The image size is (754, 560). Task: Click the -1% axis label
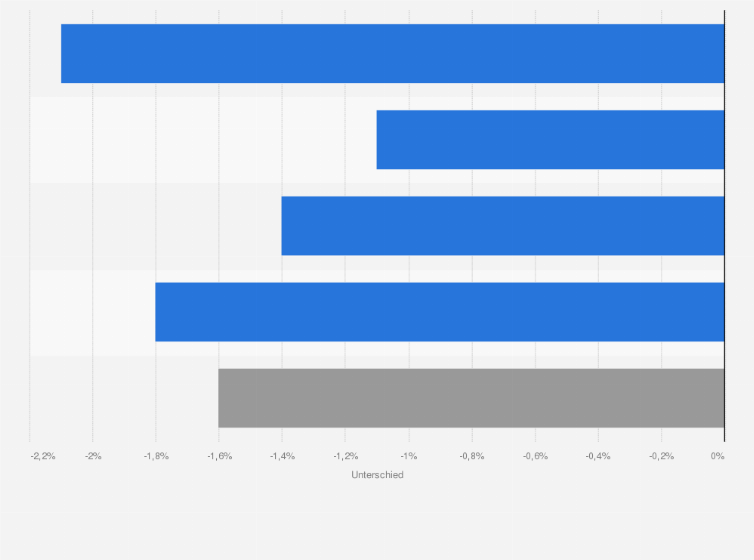pyautogui.click(x=409, y=456)
